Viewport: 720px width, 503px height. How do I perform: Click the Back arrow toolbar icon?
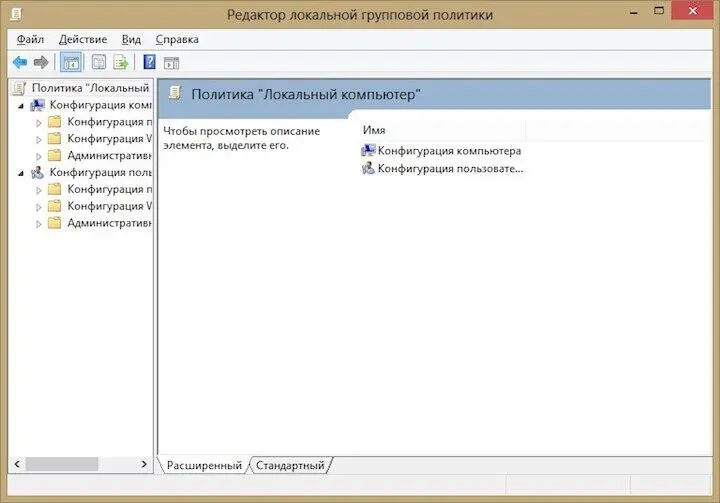tap(20, 62)
